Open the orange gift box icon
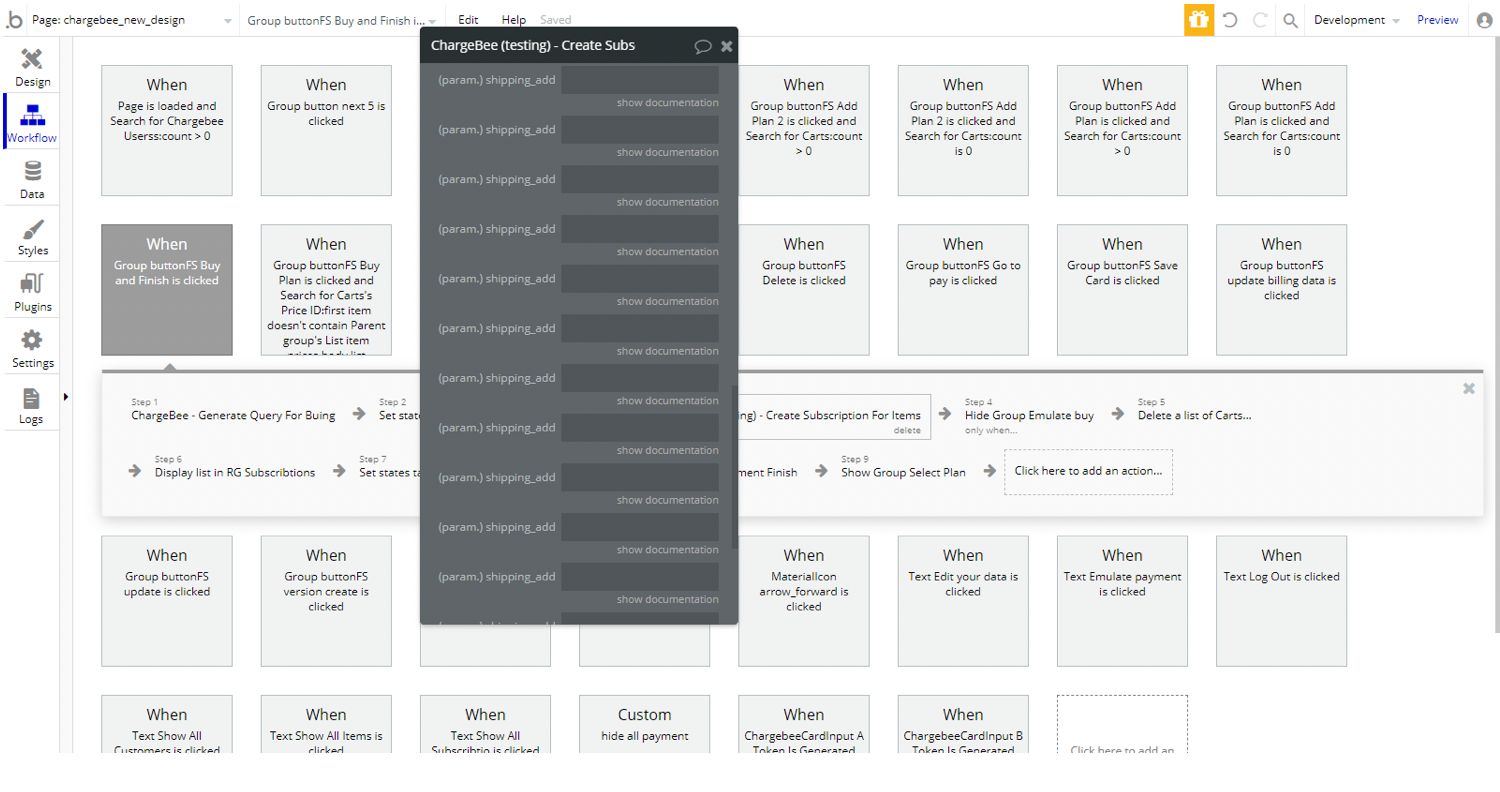Viewport: 1500px width, 792px height. (1199, 19)
